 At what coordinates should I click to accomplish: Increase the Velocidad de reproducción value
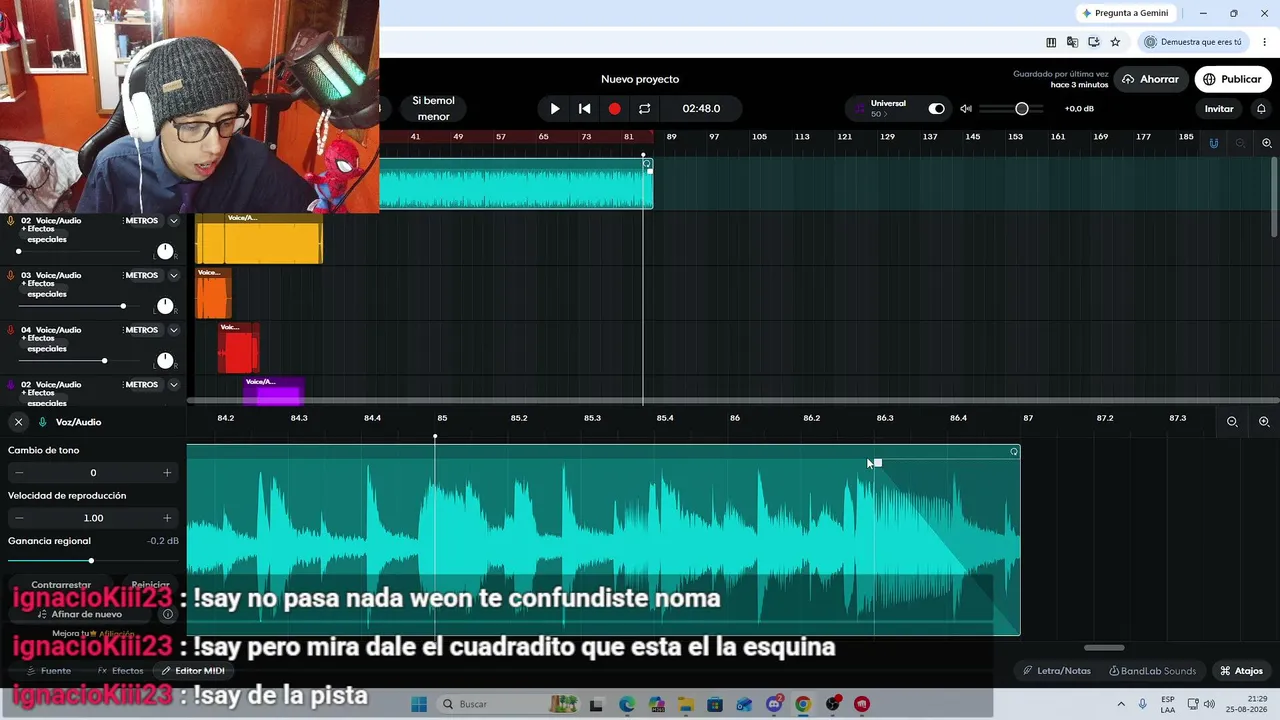click(167, 518)
